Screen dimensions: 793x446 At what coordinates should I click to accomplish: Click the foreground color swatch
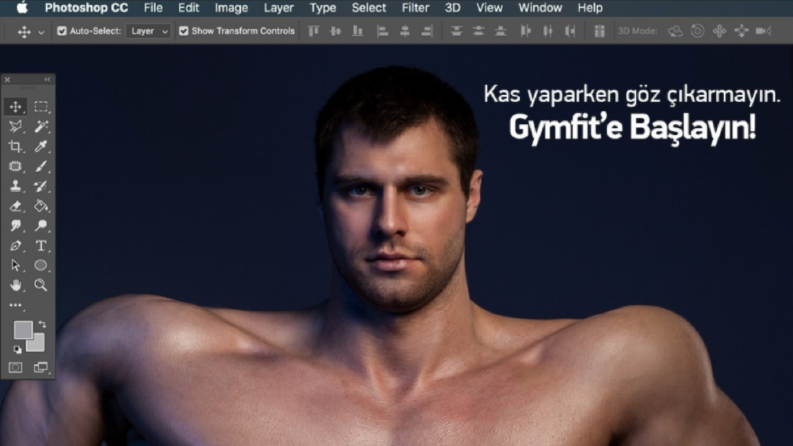tap(22, 330)
